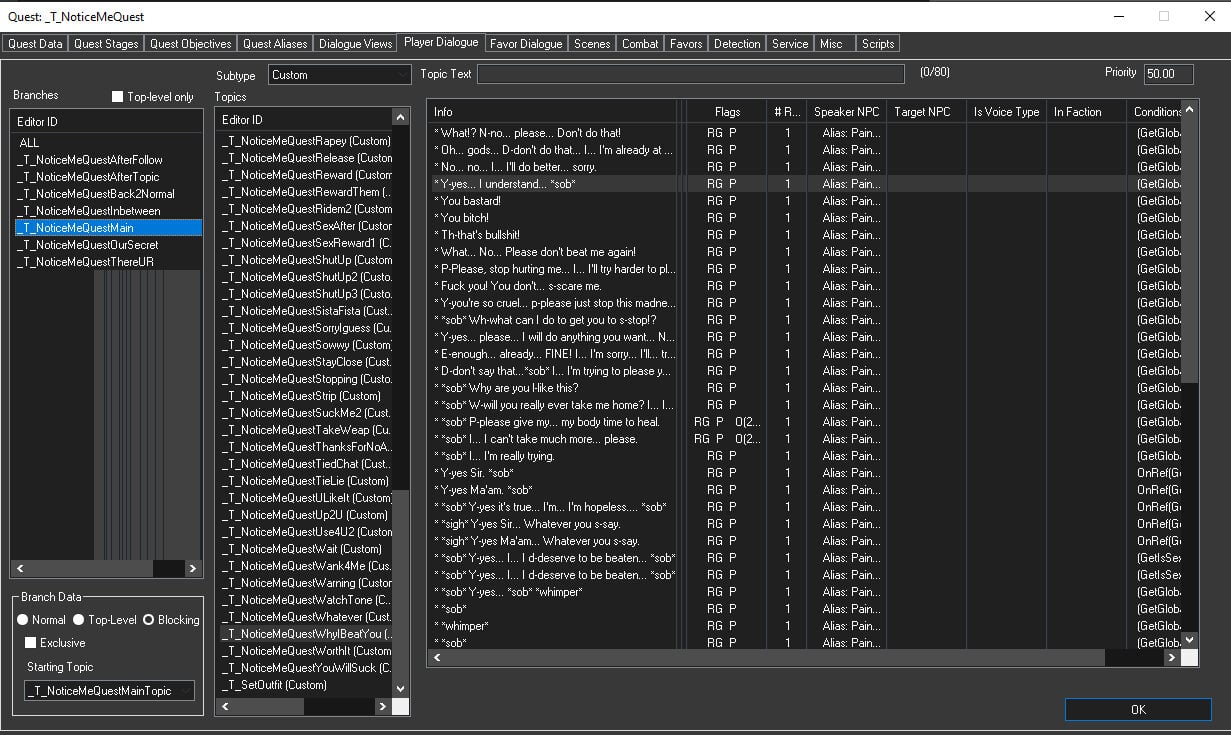Select info row 'You bastard!'

click(x=805, y=201)
